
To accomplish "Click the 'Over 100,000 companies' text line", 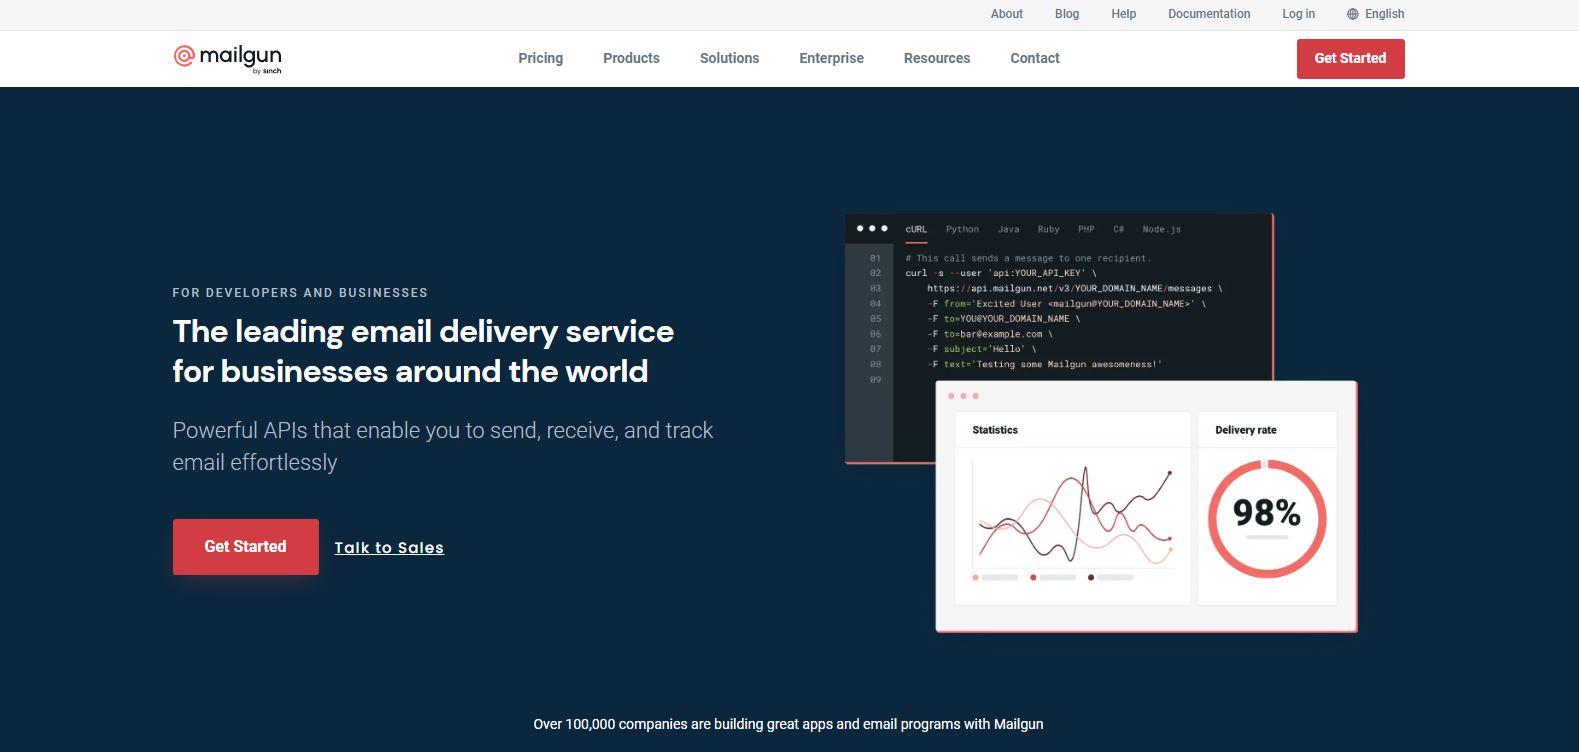I will coord(788,724).
